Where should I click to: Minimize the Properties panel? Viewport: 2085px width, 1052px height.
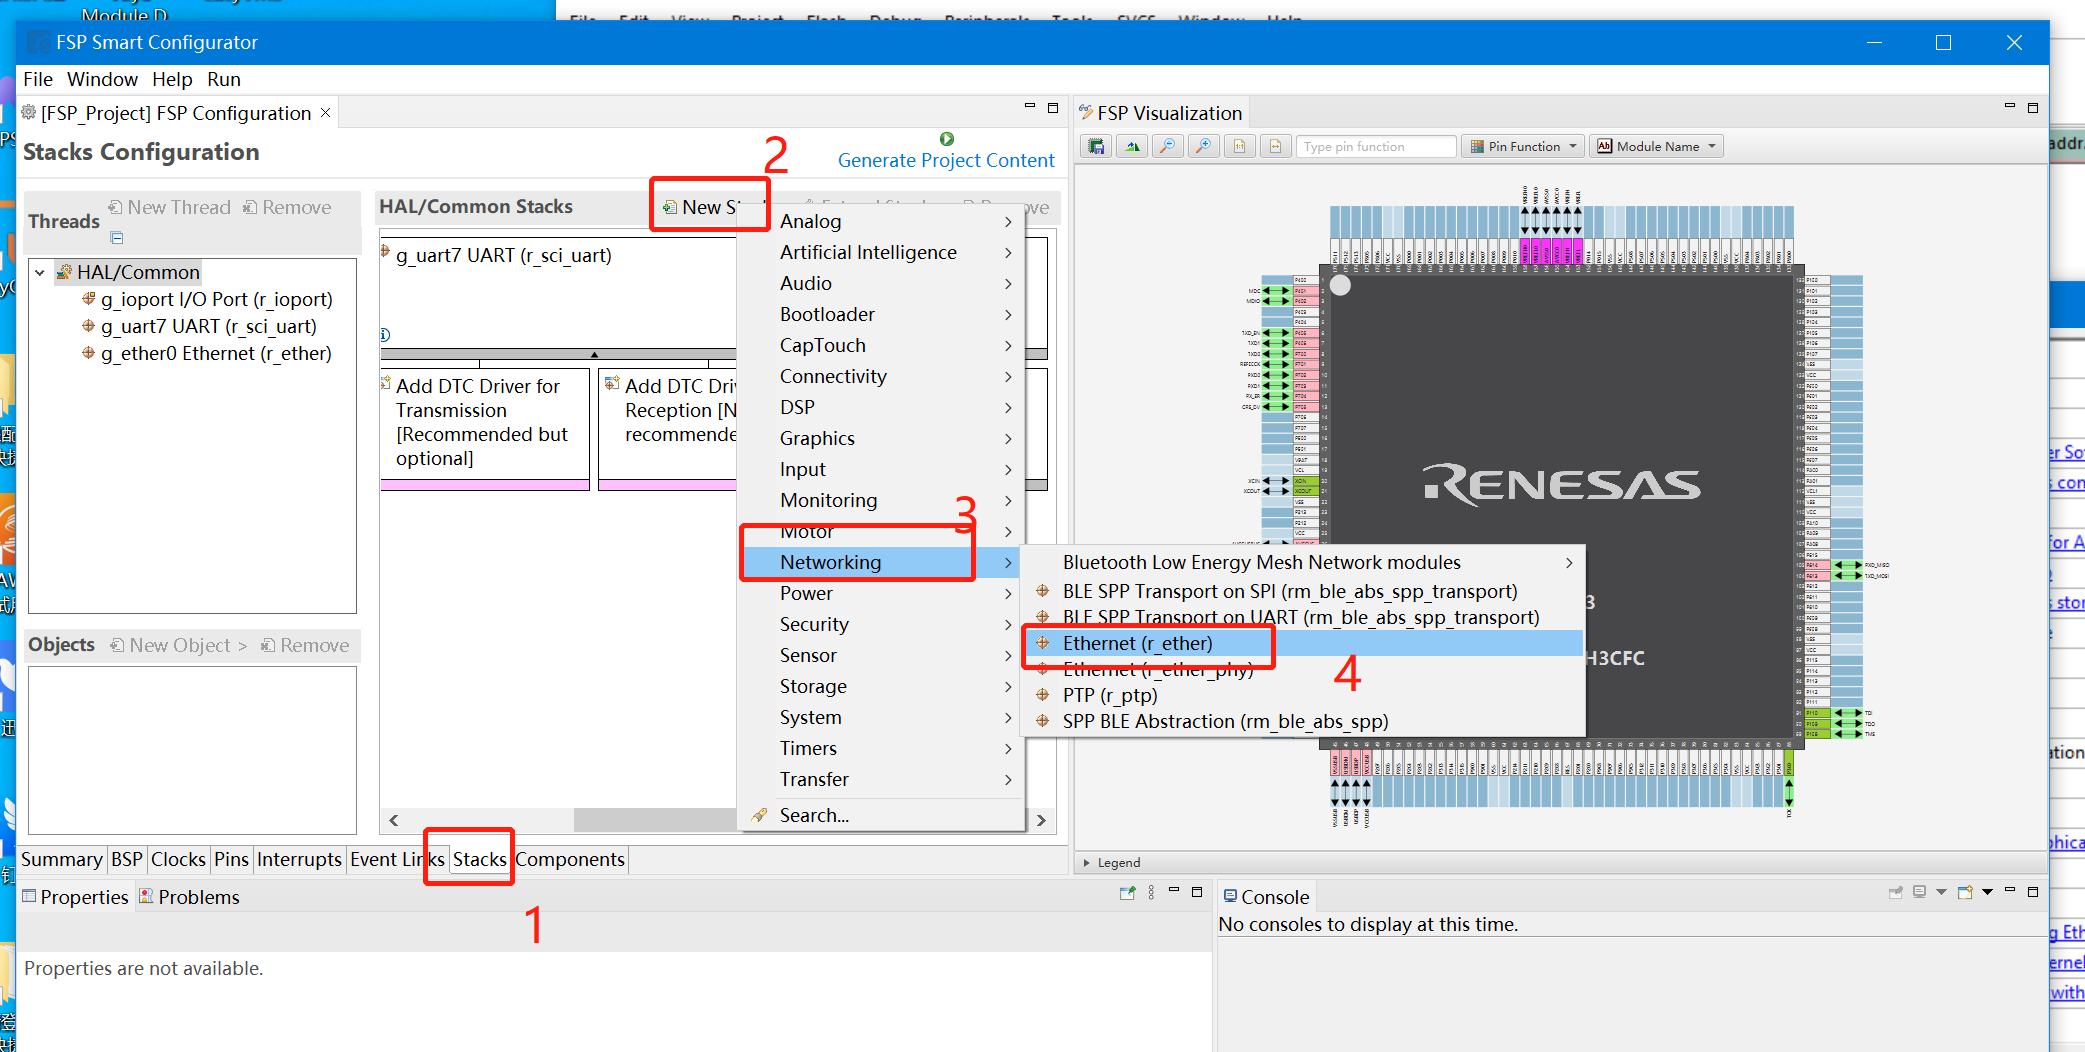pos(1174,889)
